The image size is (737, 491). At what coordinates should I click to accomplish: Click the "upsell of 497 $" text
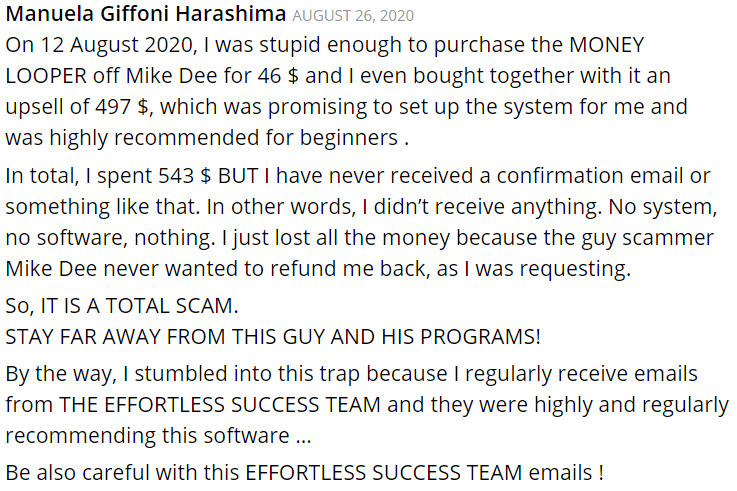[x=78, y=107]
